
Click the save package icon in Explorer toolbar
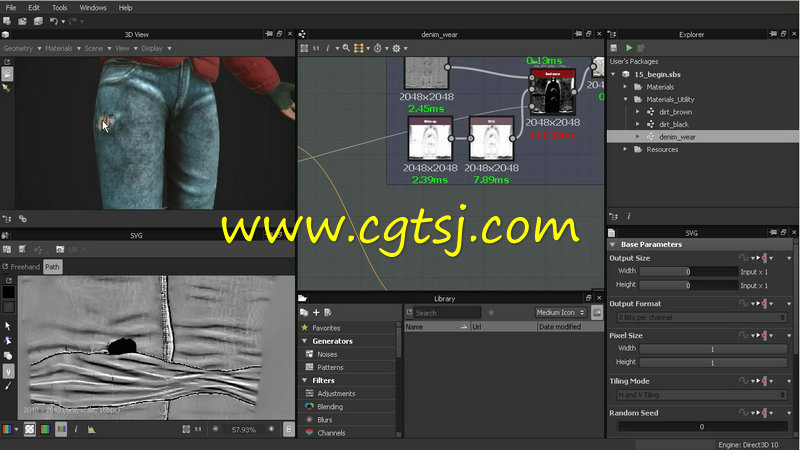click(614, 48)
